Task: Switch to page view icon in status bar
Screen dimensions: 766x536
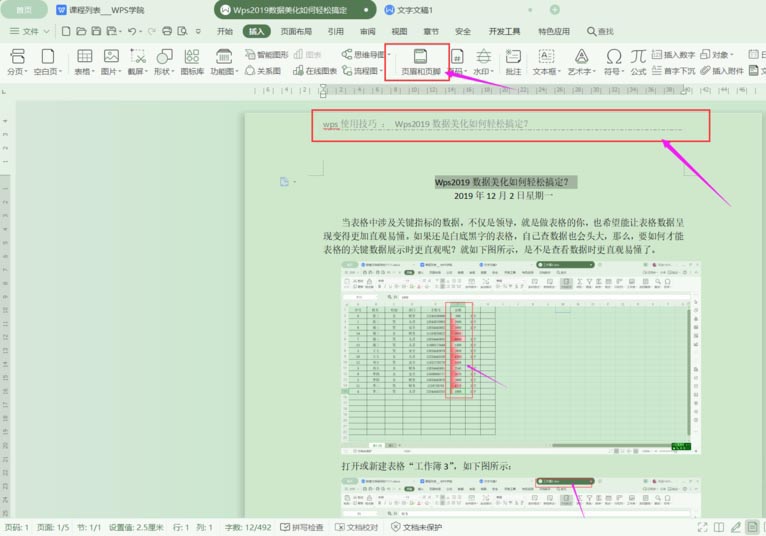Action: click(x=752, y=527)
